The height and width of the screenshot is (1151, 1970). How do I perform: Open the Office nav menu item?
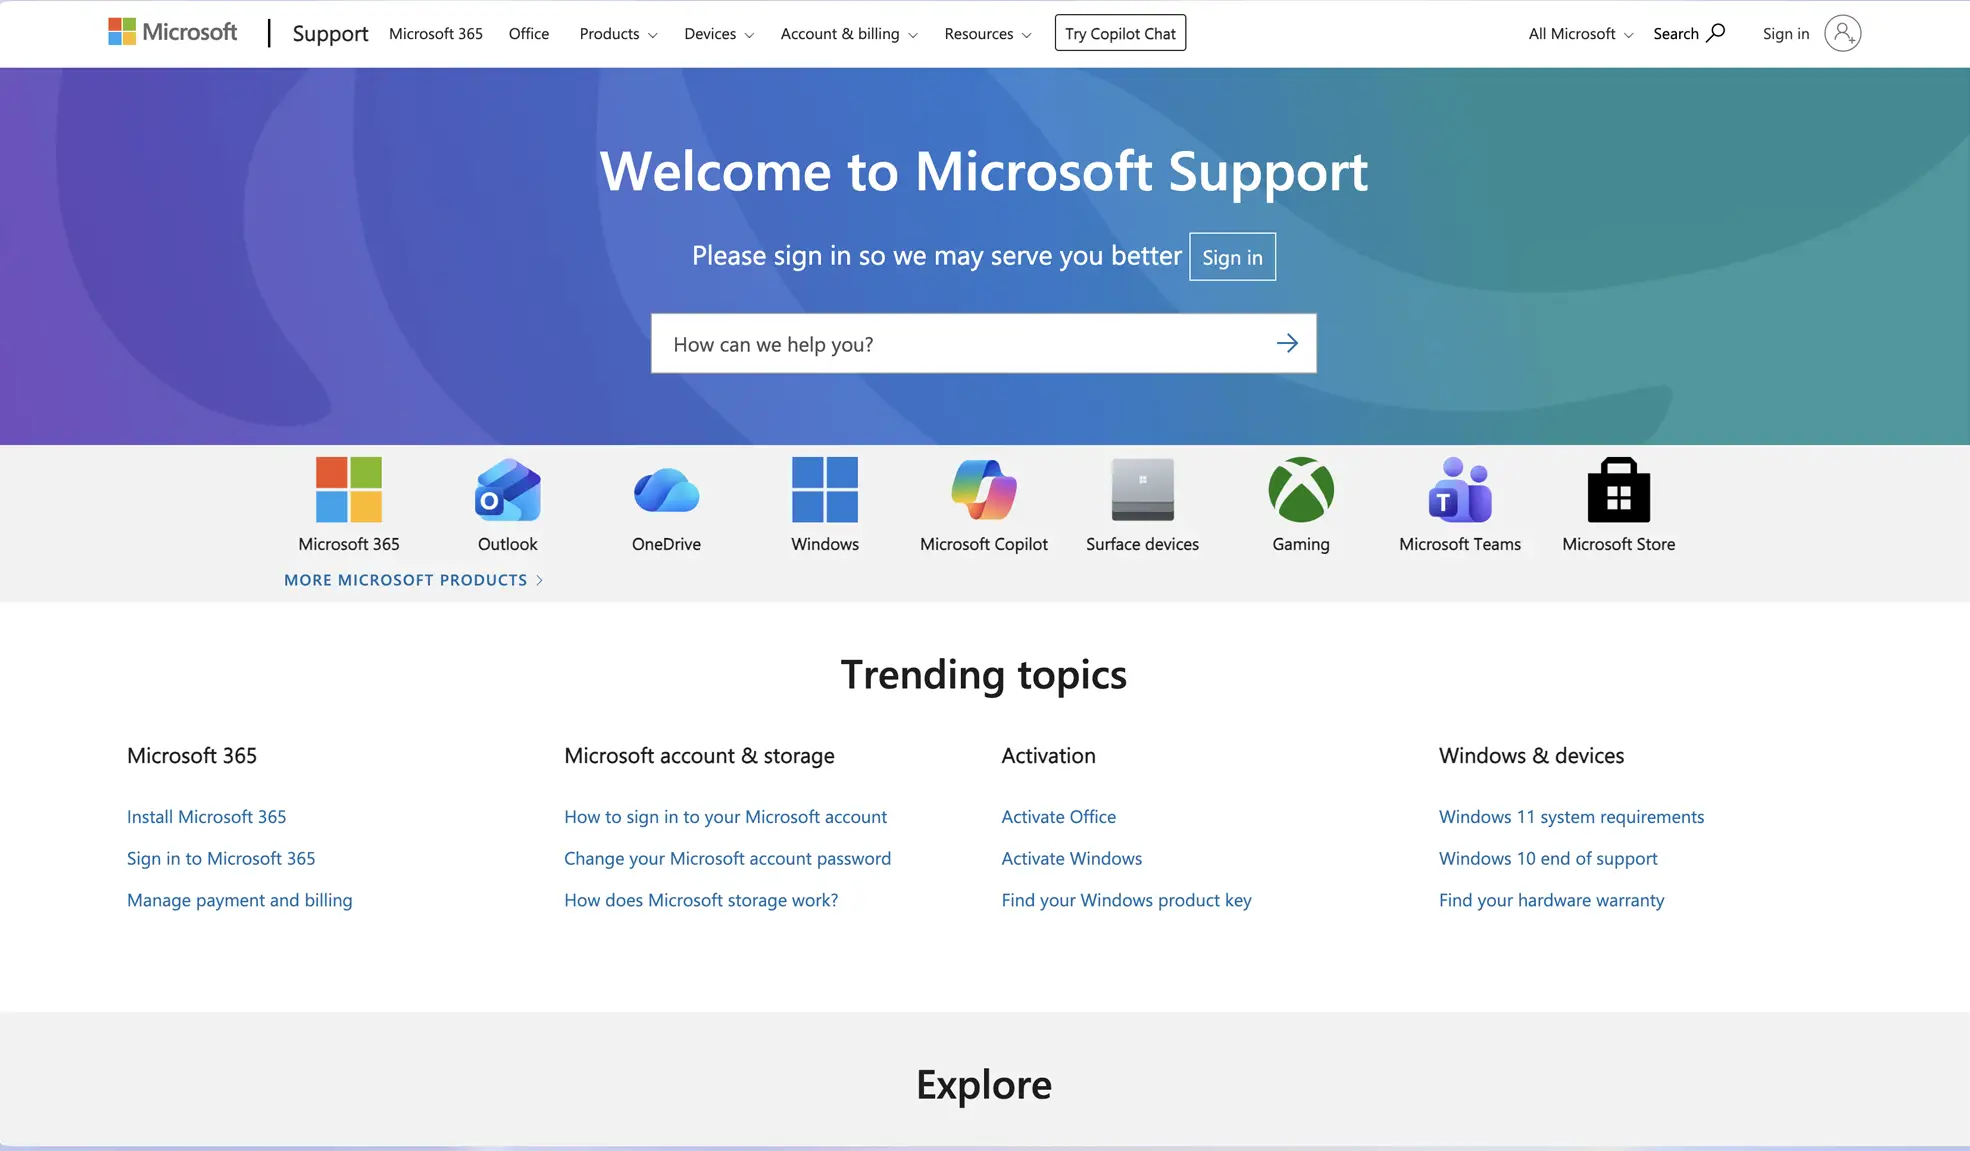click(528, 34)
